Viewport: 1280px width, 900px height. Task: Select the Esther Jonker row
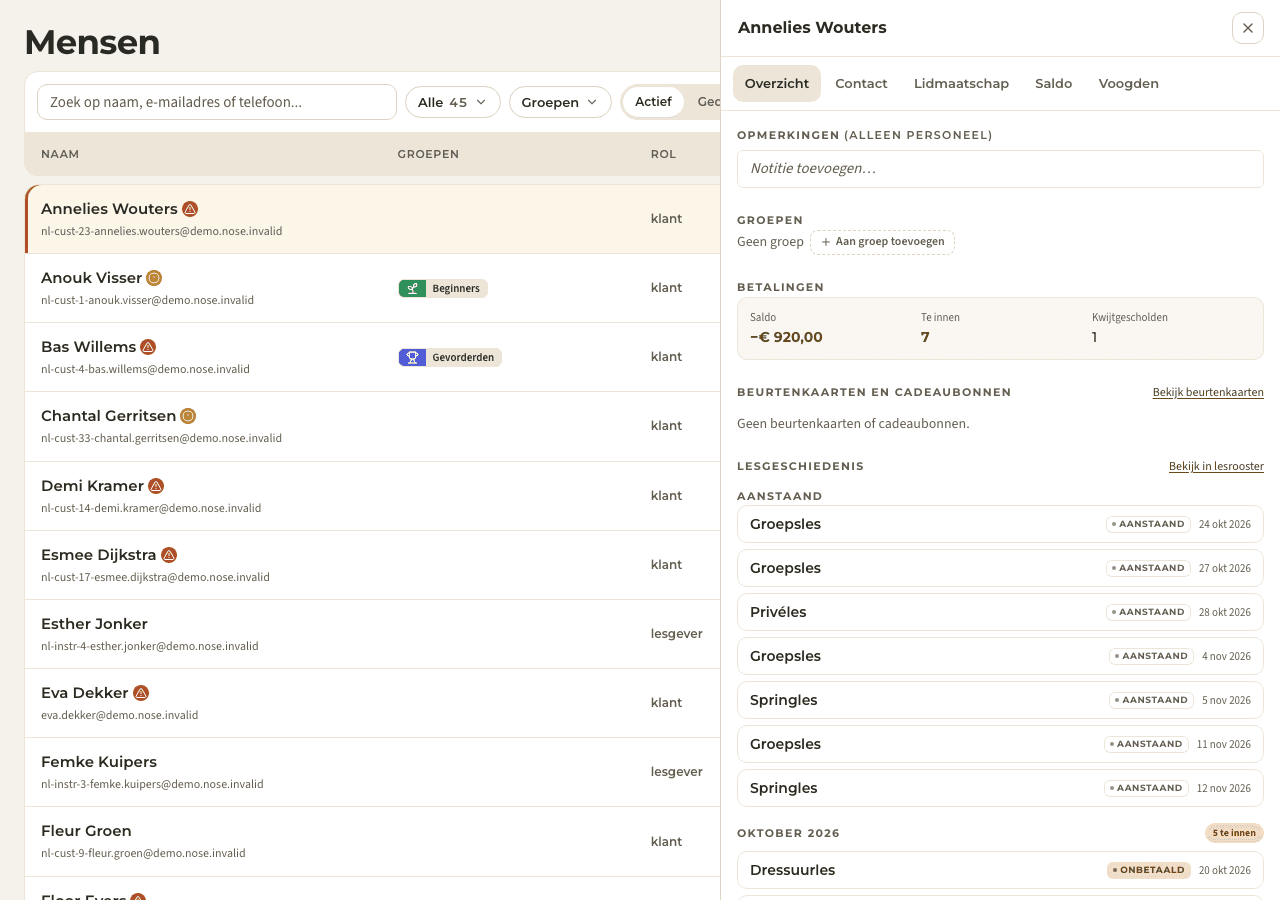pos(373,634)
